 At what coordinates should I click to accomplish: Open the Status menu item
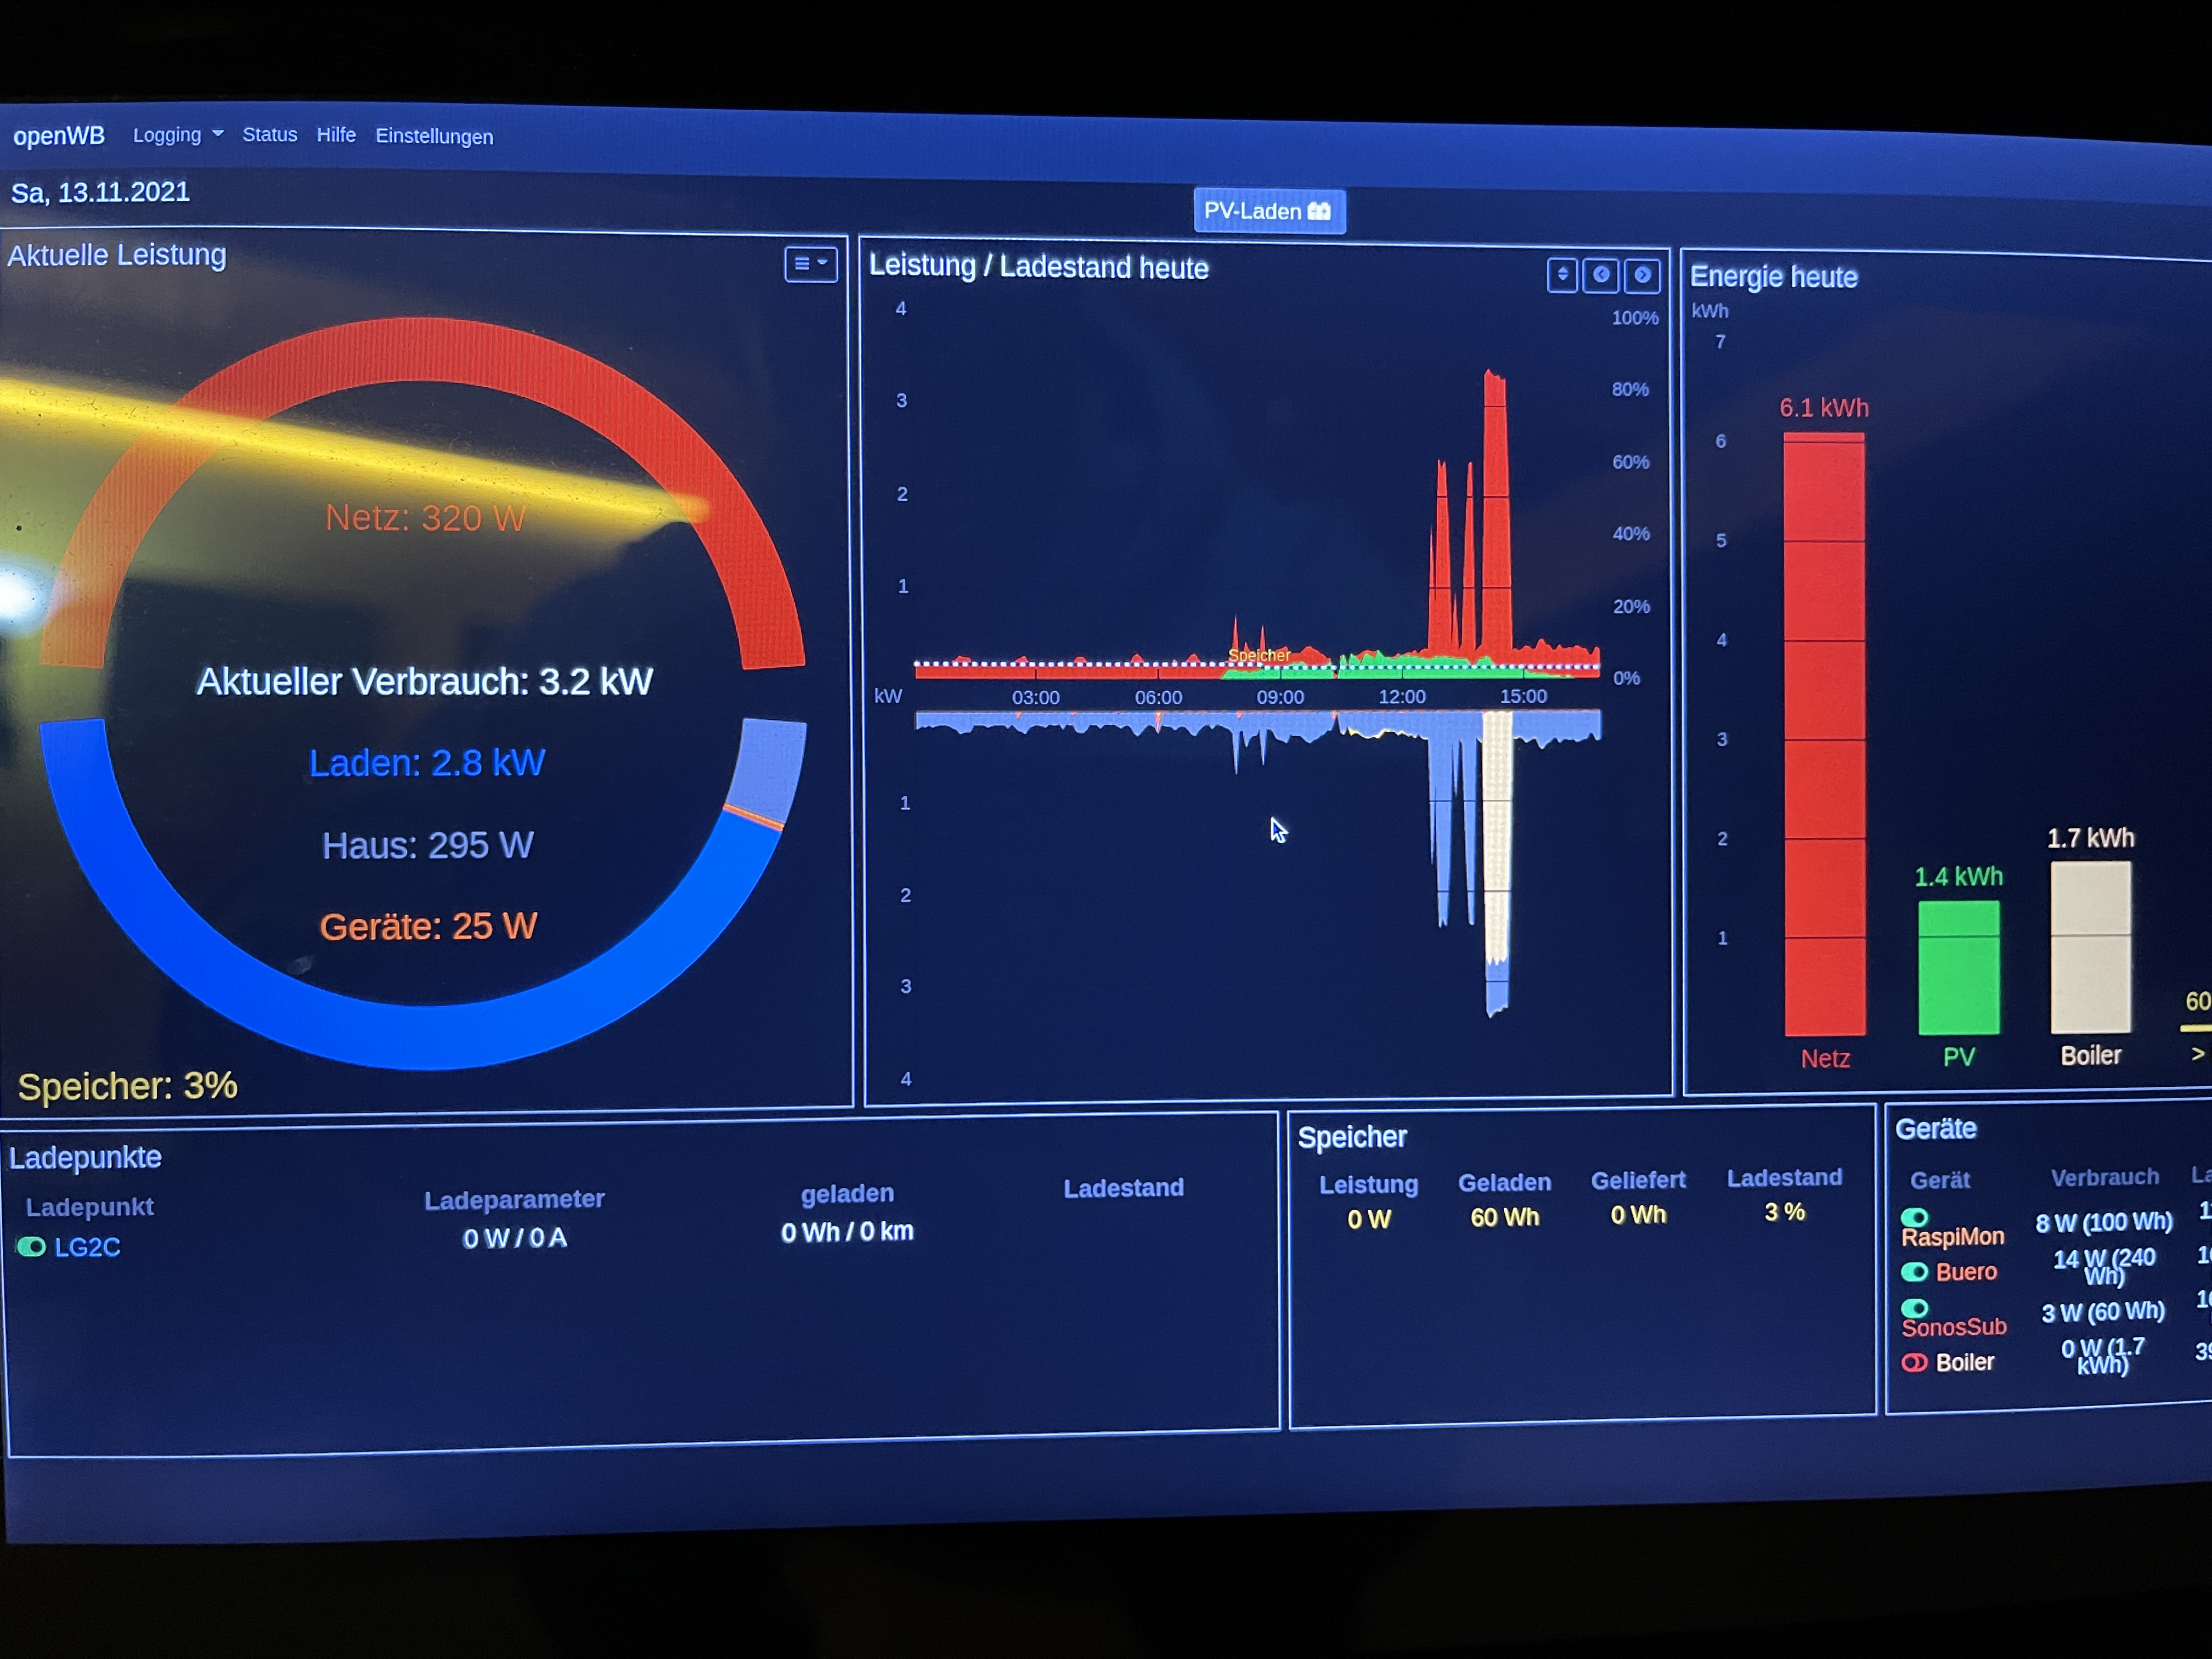click(270, 135)
